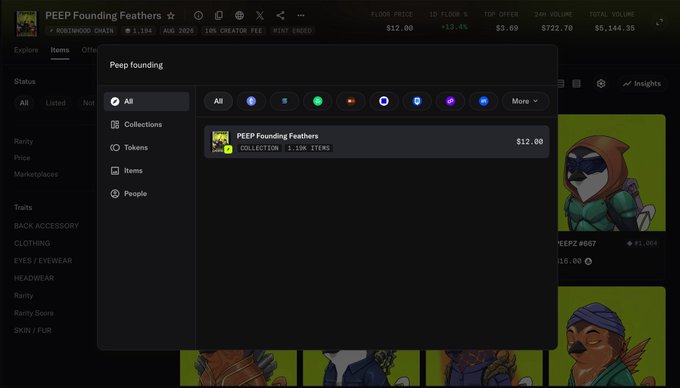Expand the EYES / EYEWEAR trait
This screenshot has width=680, height=388.
tap(43, 261)
